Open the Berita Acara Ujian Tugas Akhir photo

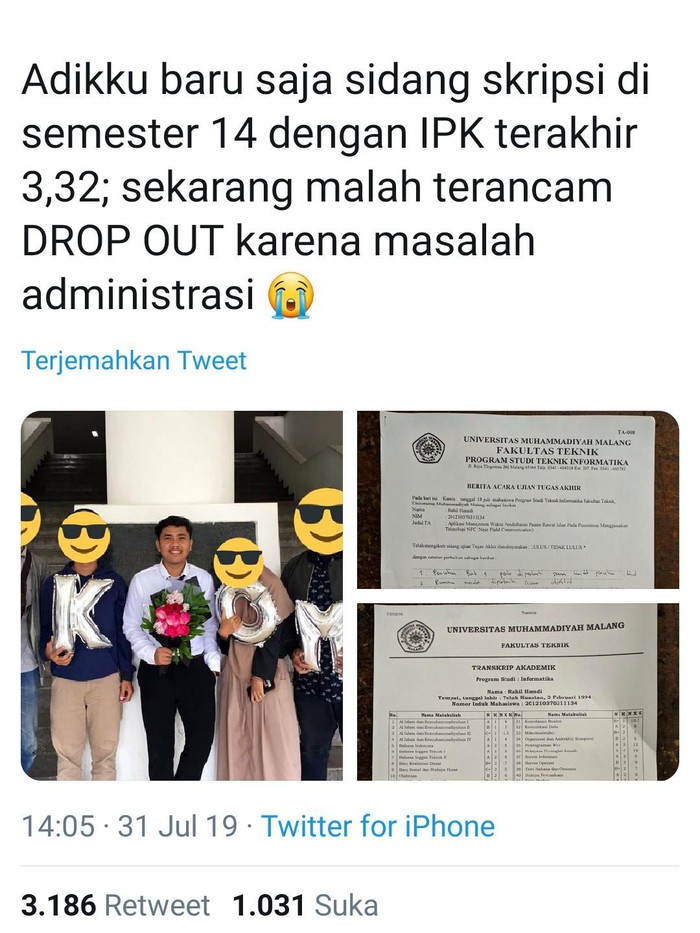pos(518,500)
